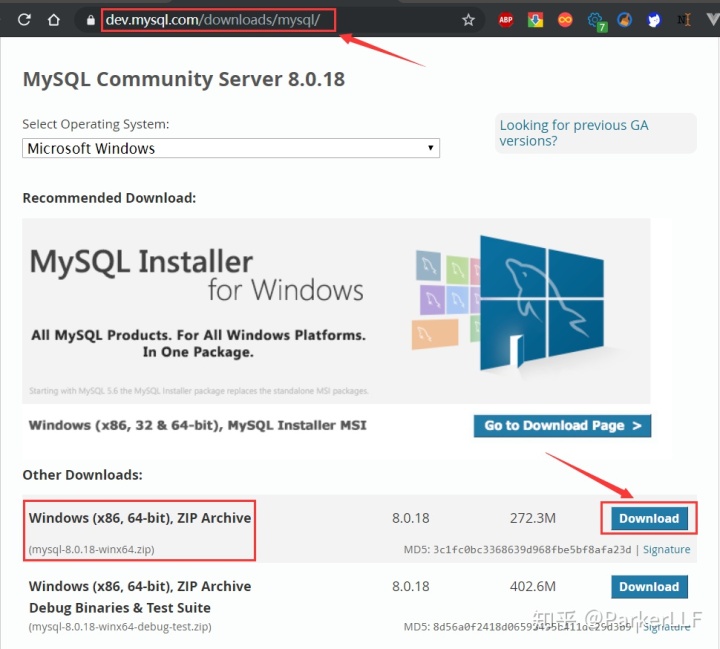Screen dimensions: 720x649
Task: Click the file name (mysql-8.0.18-winx64-debug-test.zip)
Action: tap(120, 627)
